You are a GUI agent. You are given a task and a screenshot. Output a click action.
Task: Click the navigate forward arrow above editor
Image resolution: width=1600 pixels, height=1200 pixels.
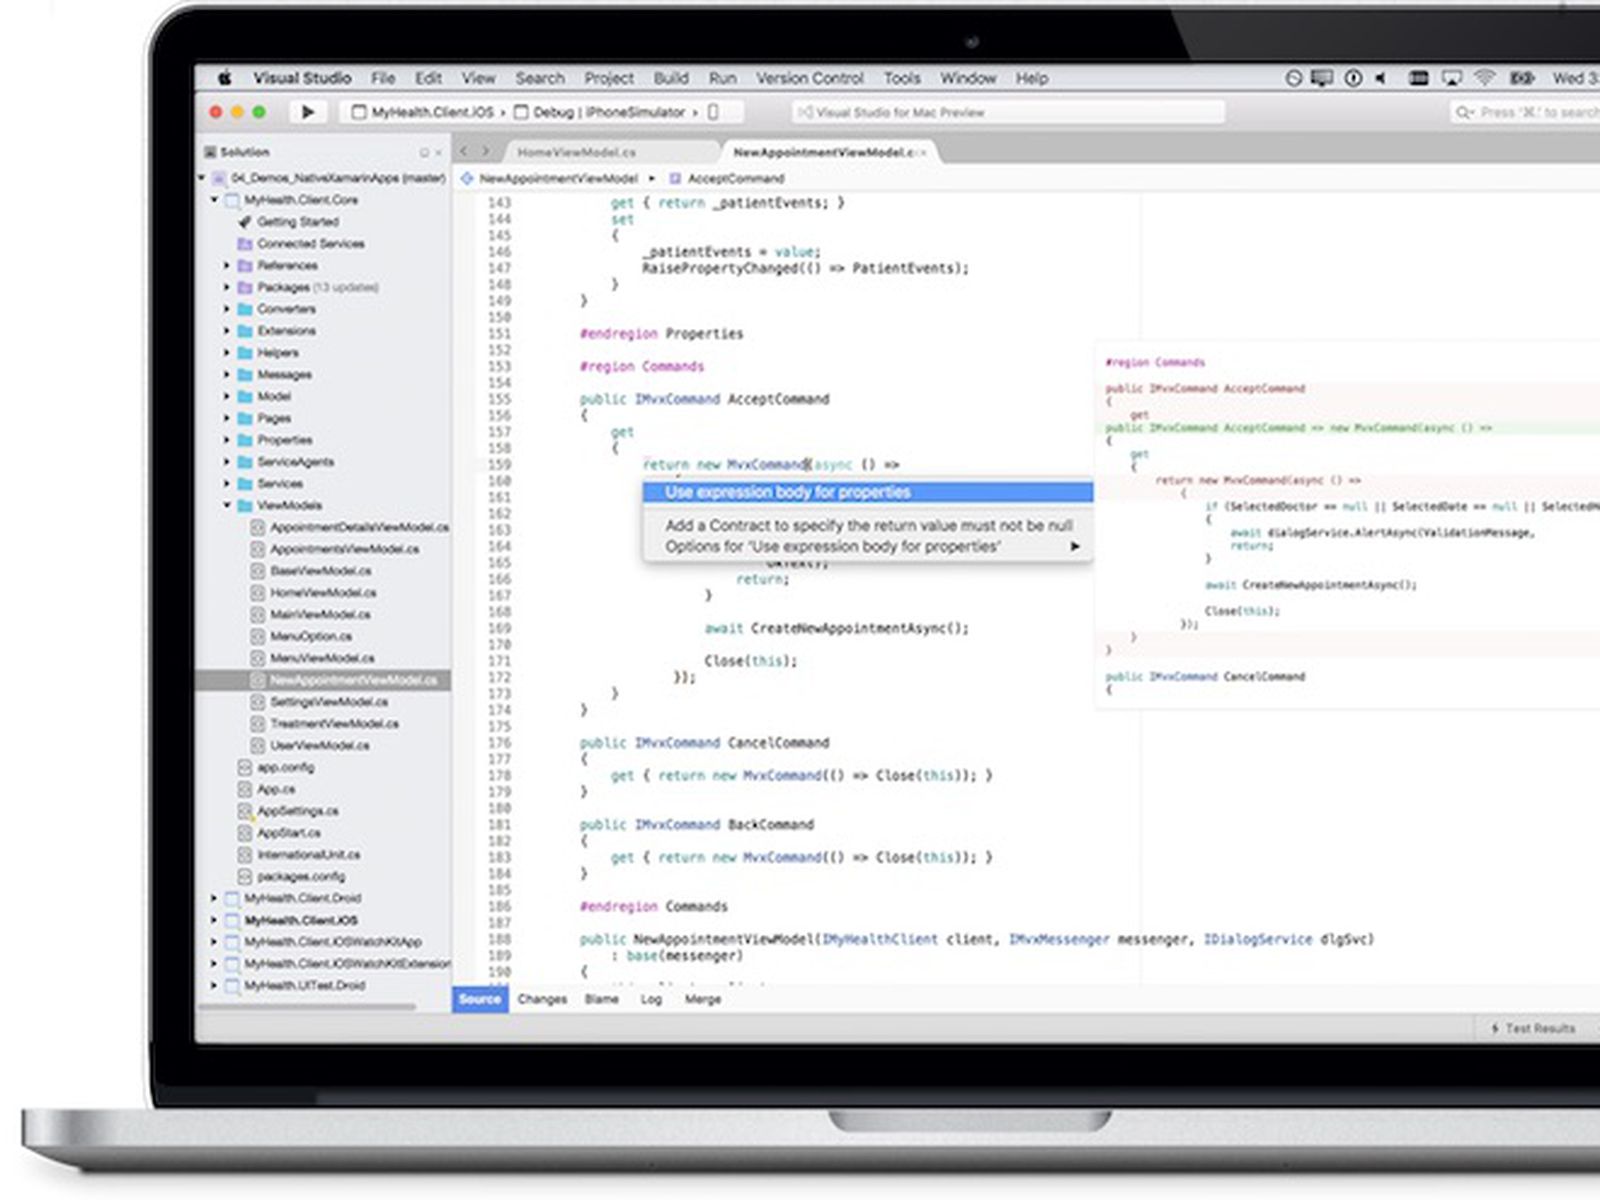(486, 152)
